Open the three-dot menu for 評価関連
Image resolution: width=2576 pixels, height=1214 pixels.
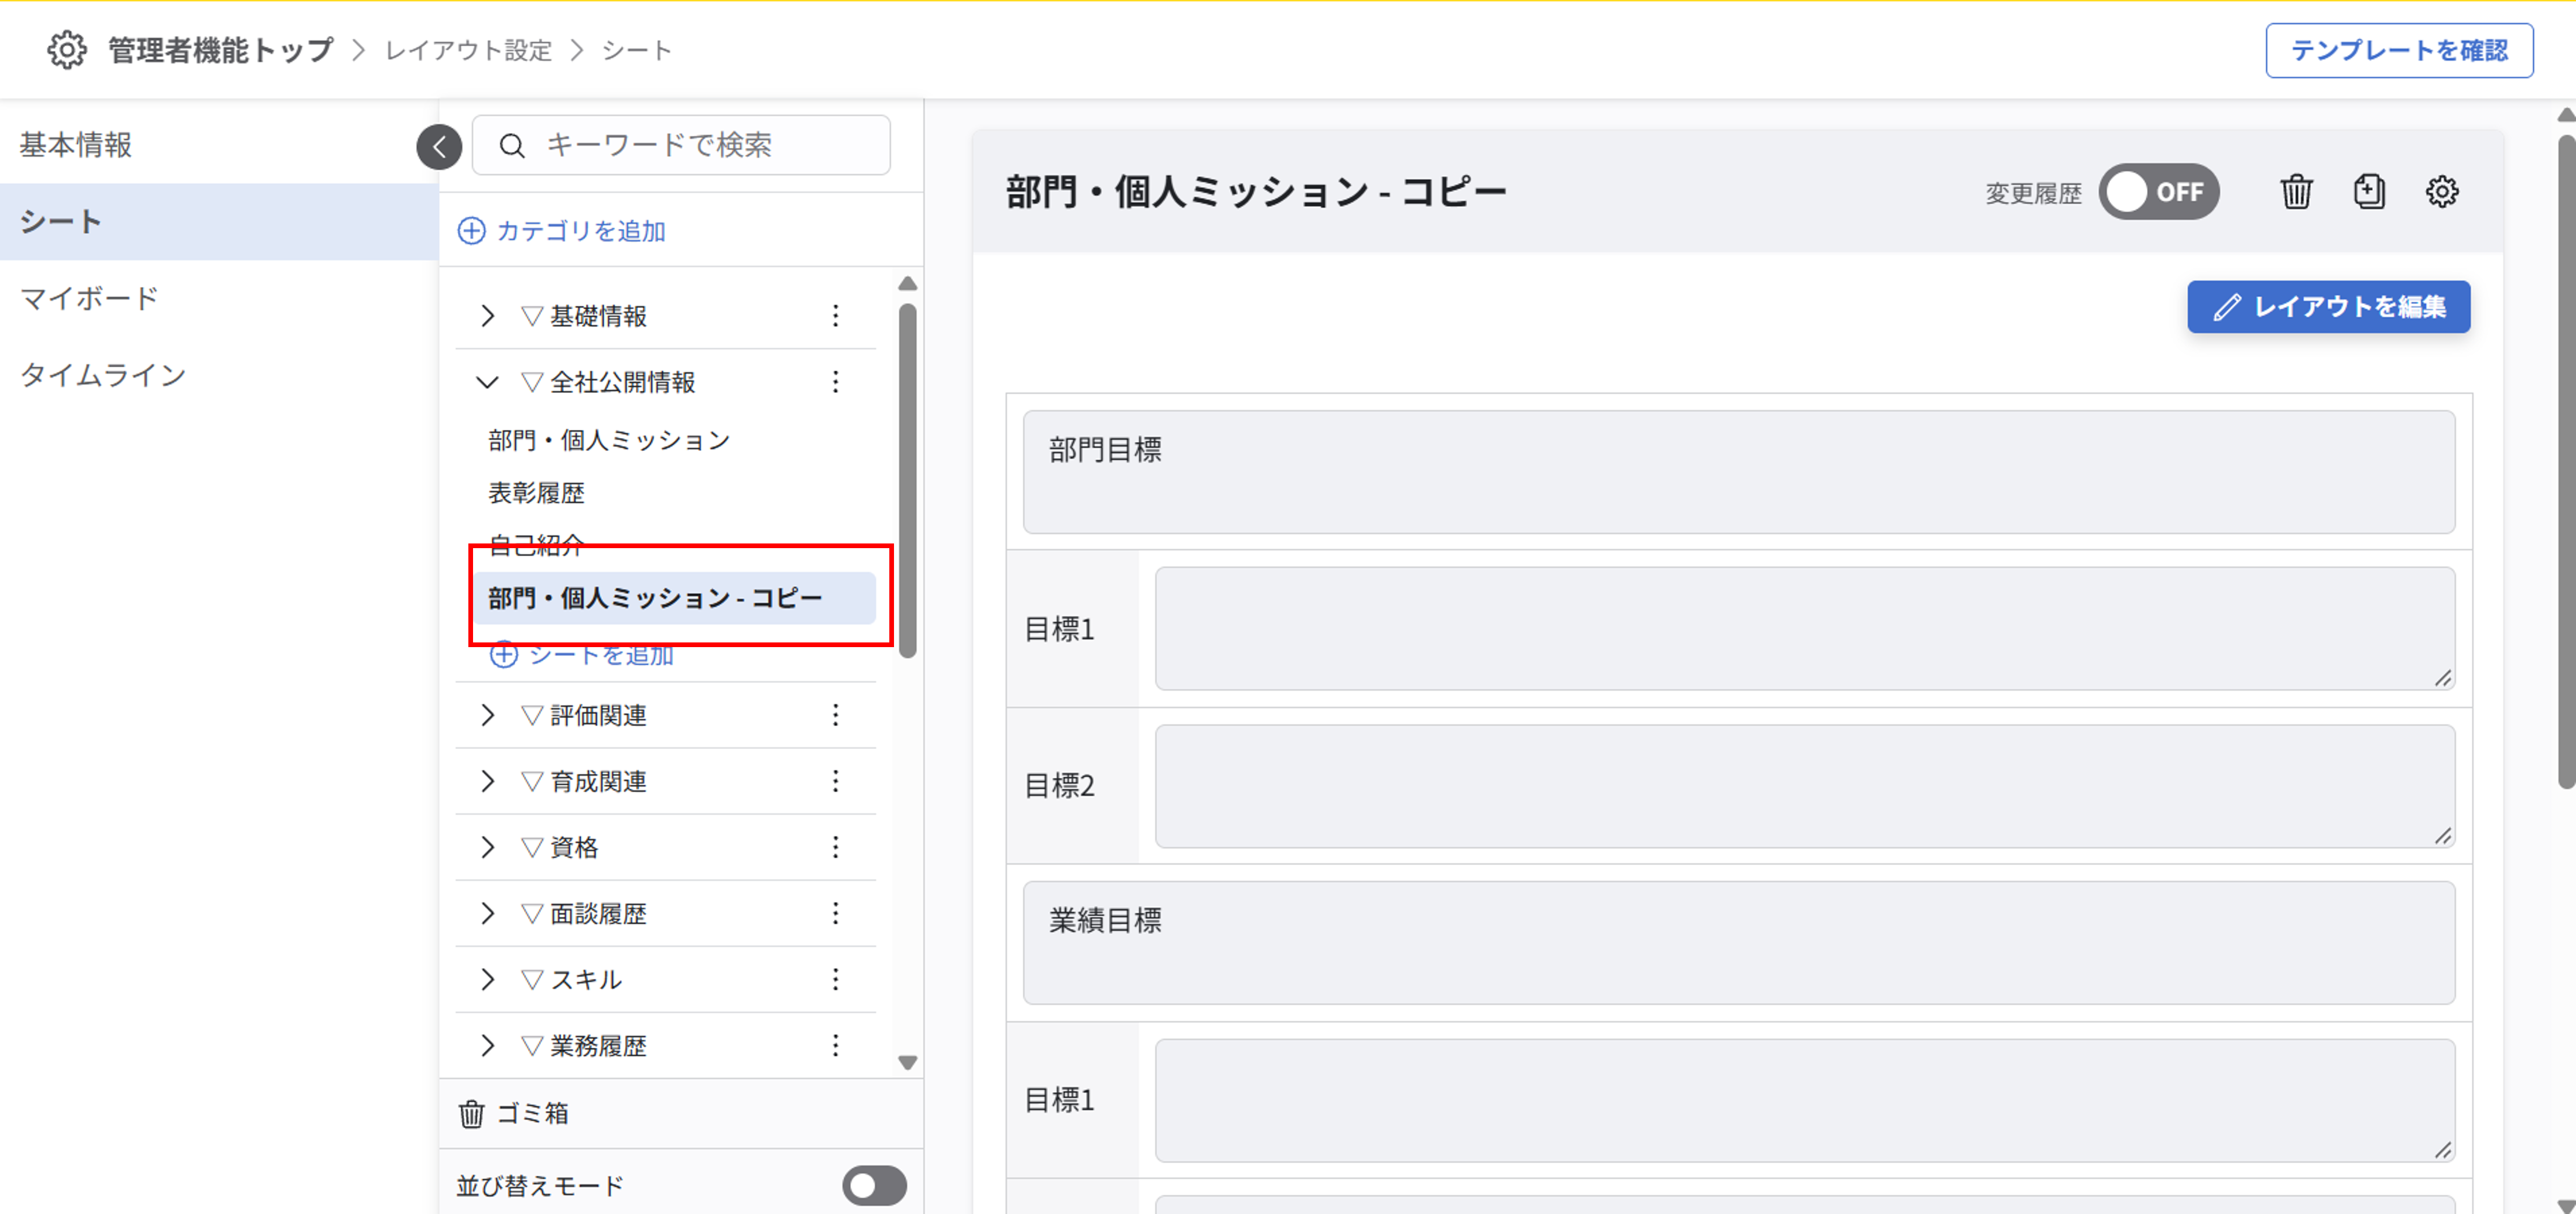click(835, 715)
